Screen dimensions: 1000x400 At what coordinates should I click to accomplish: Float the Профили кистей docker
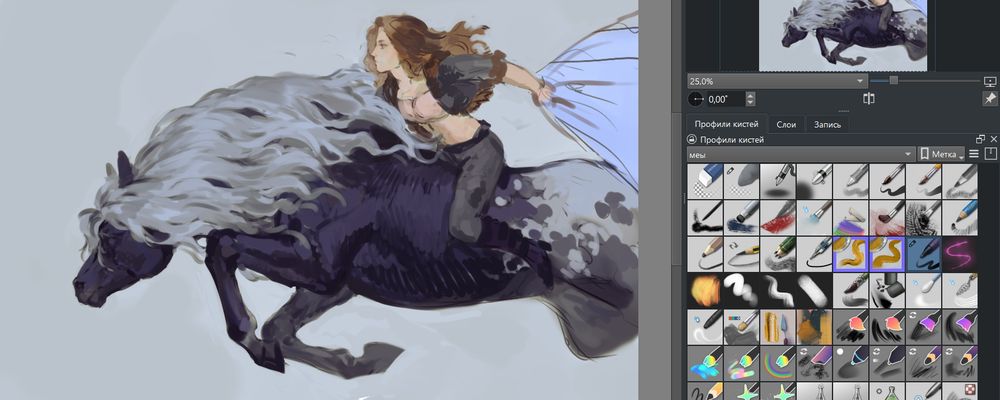(981, 139)
